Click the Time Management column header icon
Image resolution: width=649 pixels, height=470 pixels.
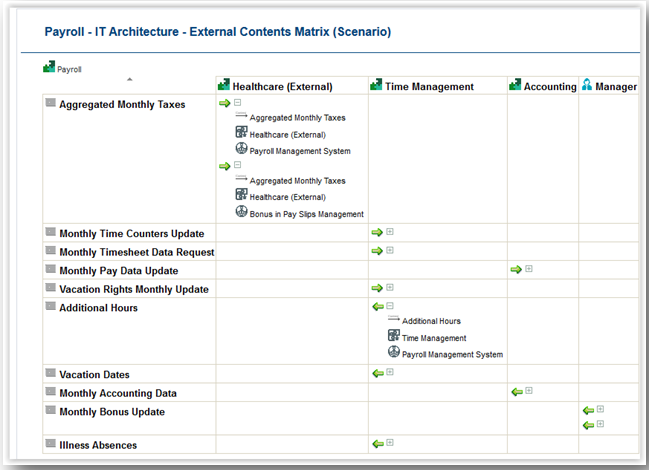(376, 86)
